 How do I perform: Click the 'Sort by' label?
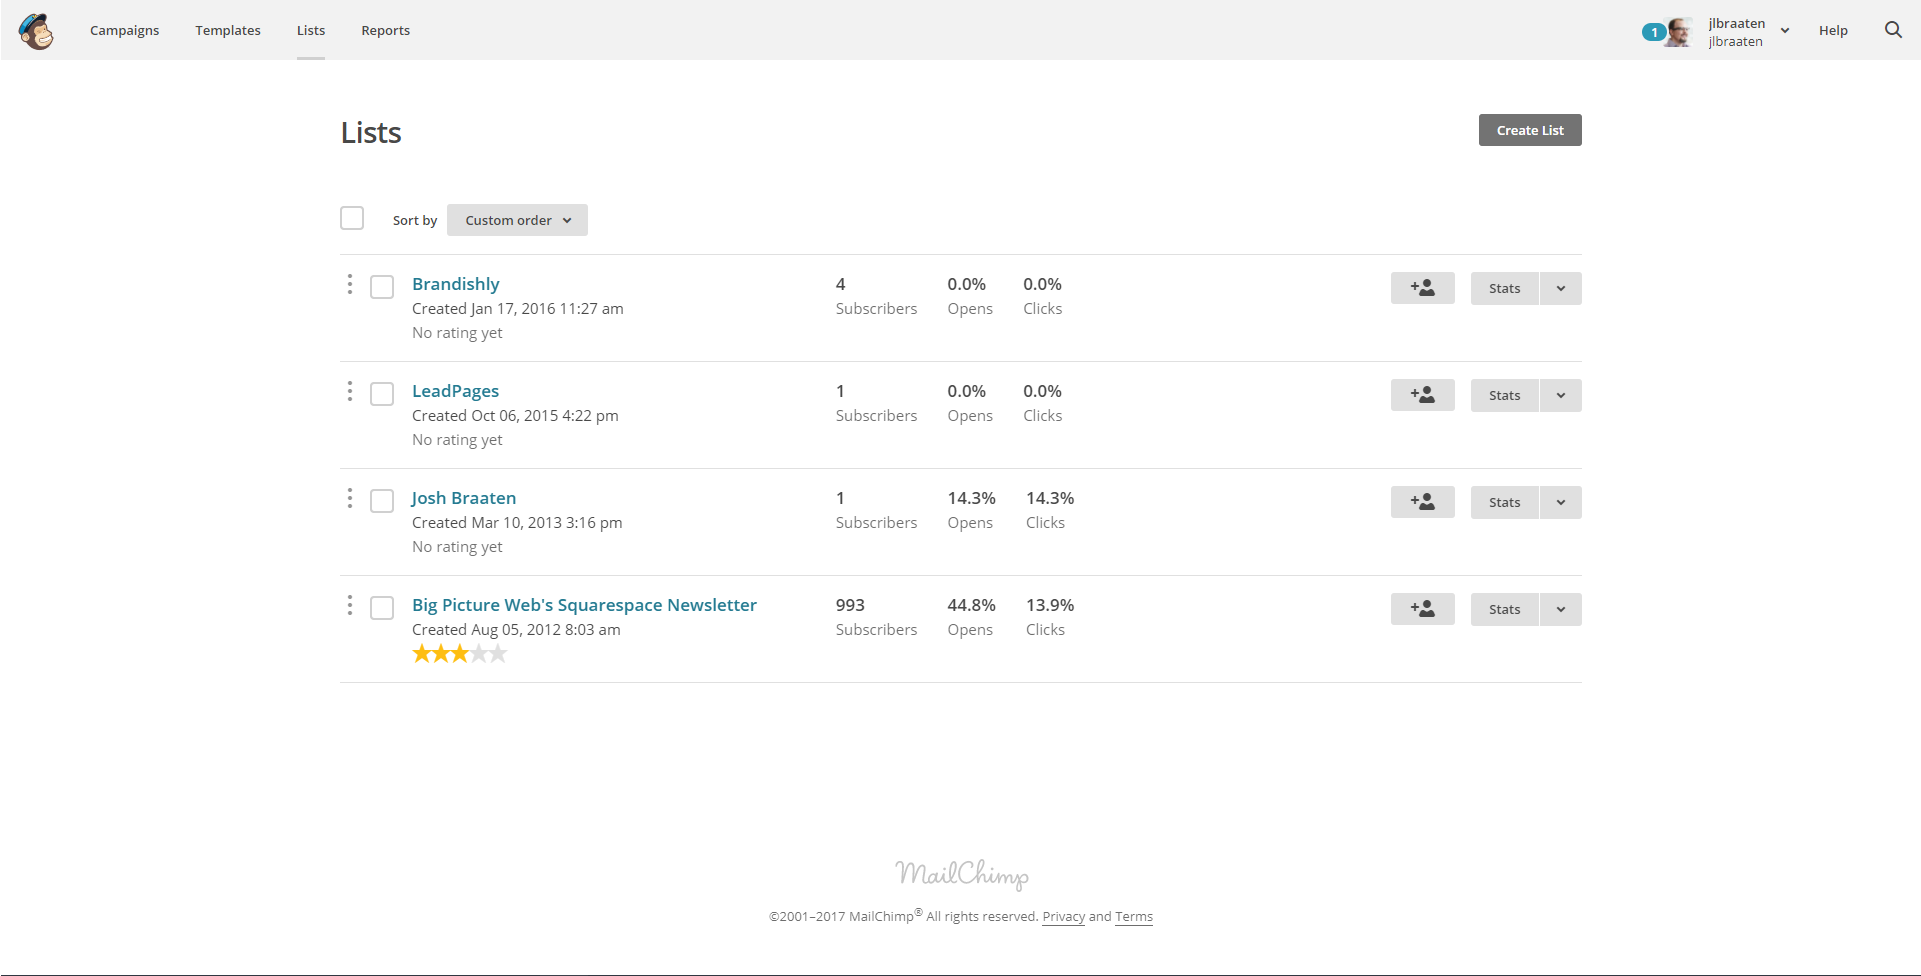coord(415,220)
